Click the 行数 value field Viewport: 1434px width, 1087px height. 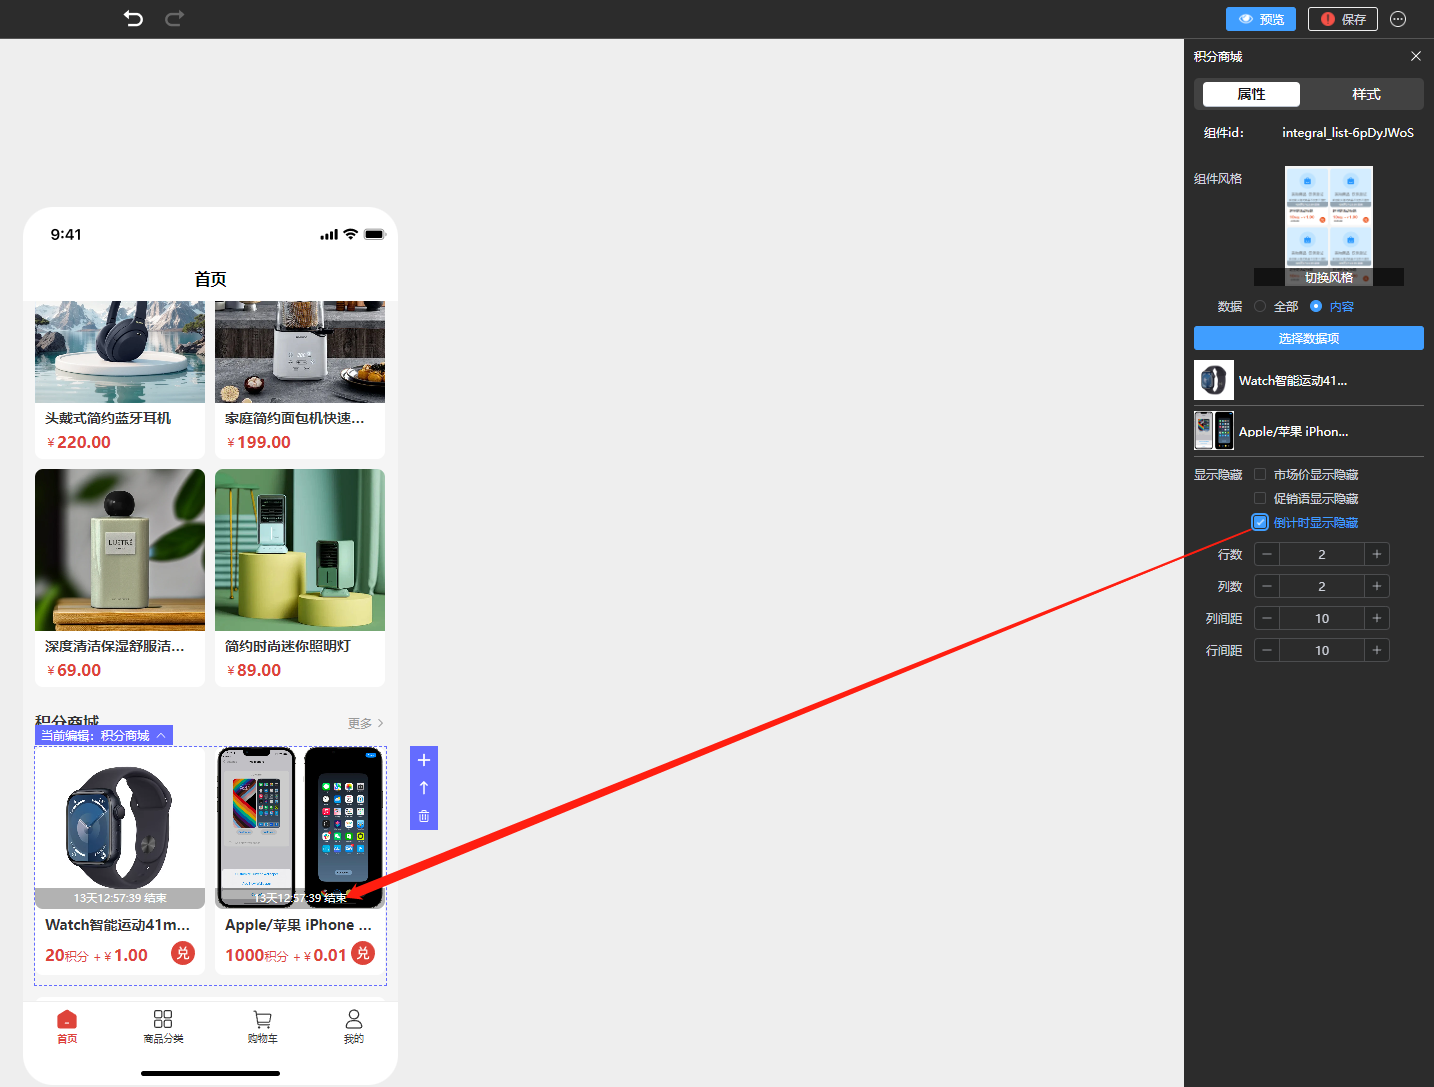pyautogui.click(x=1322, y=554)
